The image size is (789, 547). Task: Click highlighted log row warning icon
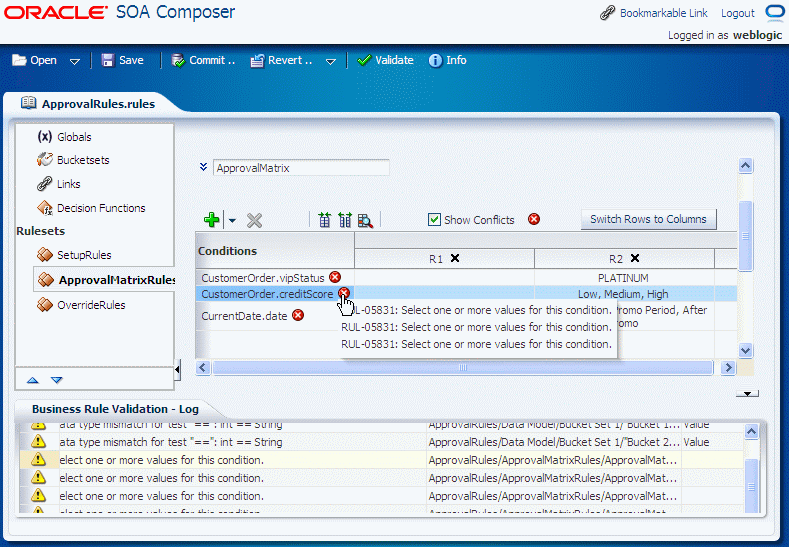(x=38, y=459)
